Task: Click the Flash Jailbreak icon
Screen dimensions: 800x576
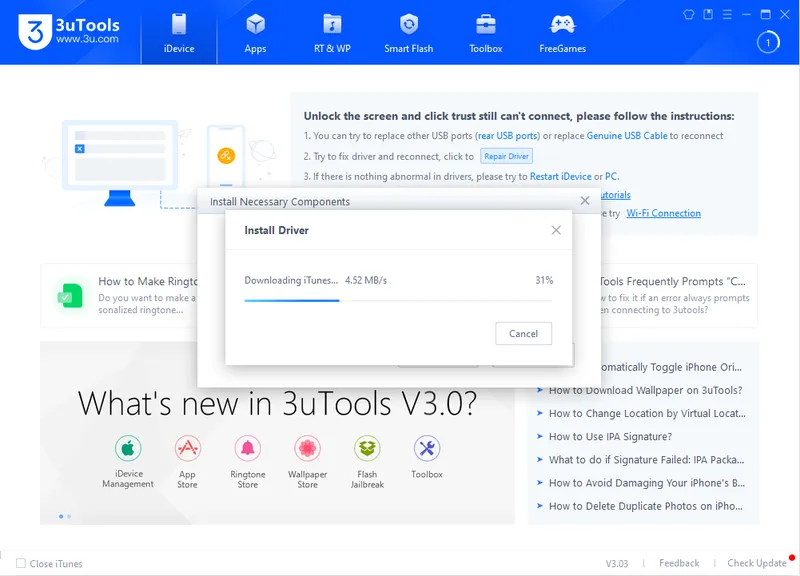Action: [x=367, y=448]
